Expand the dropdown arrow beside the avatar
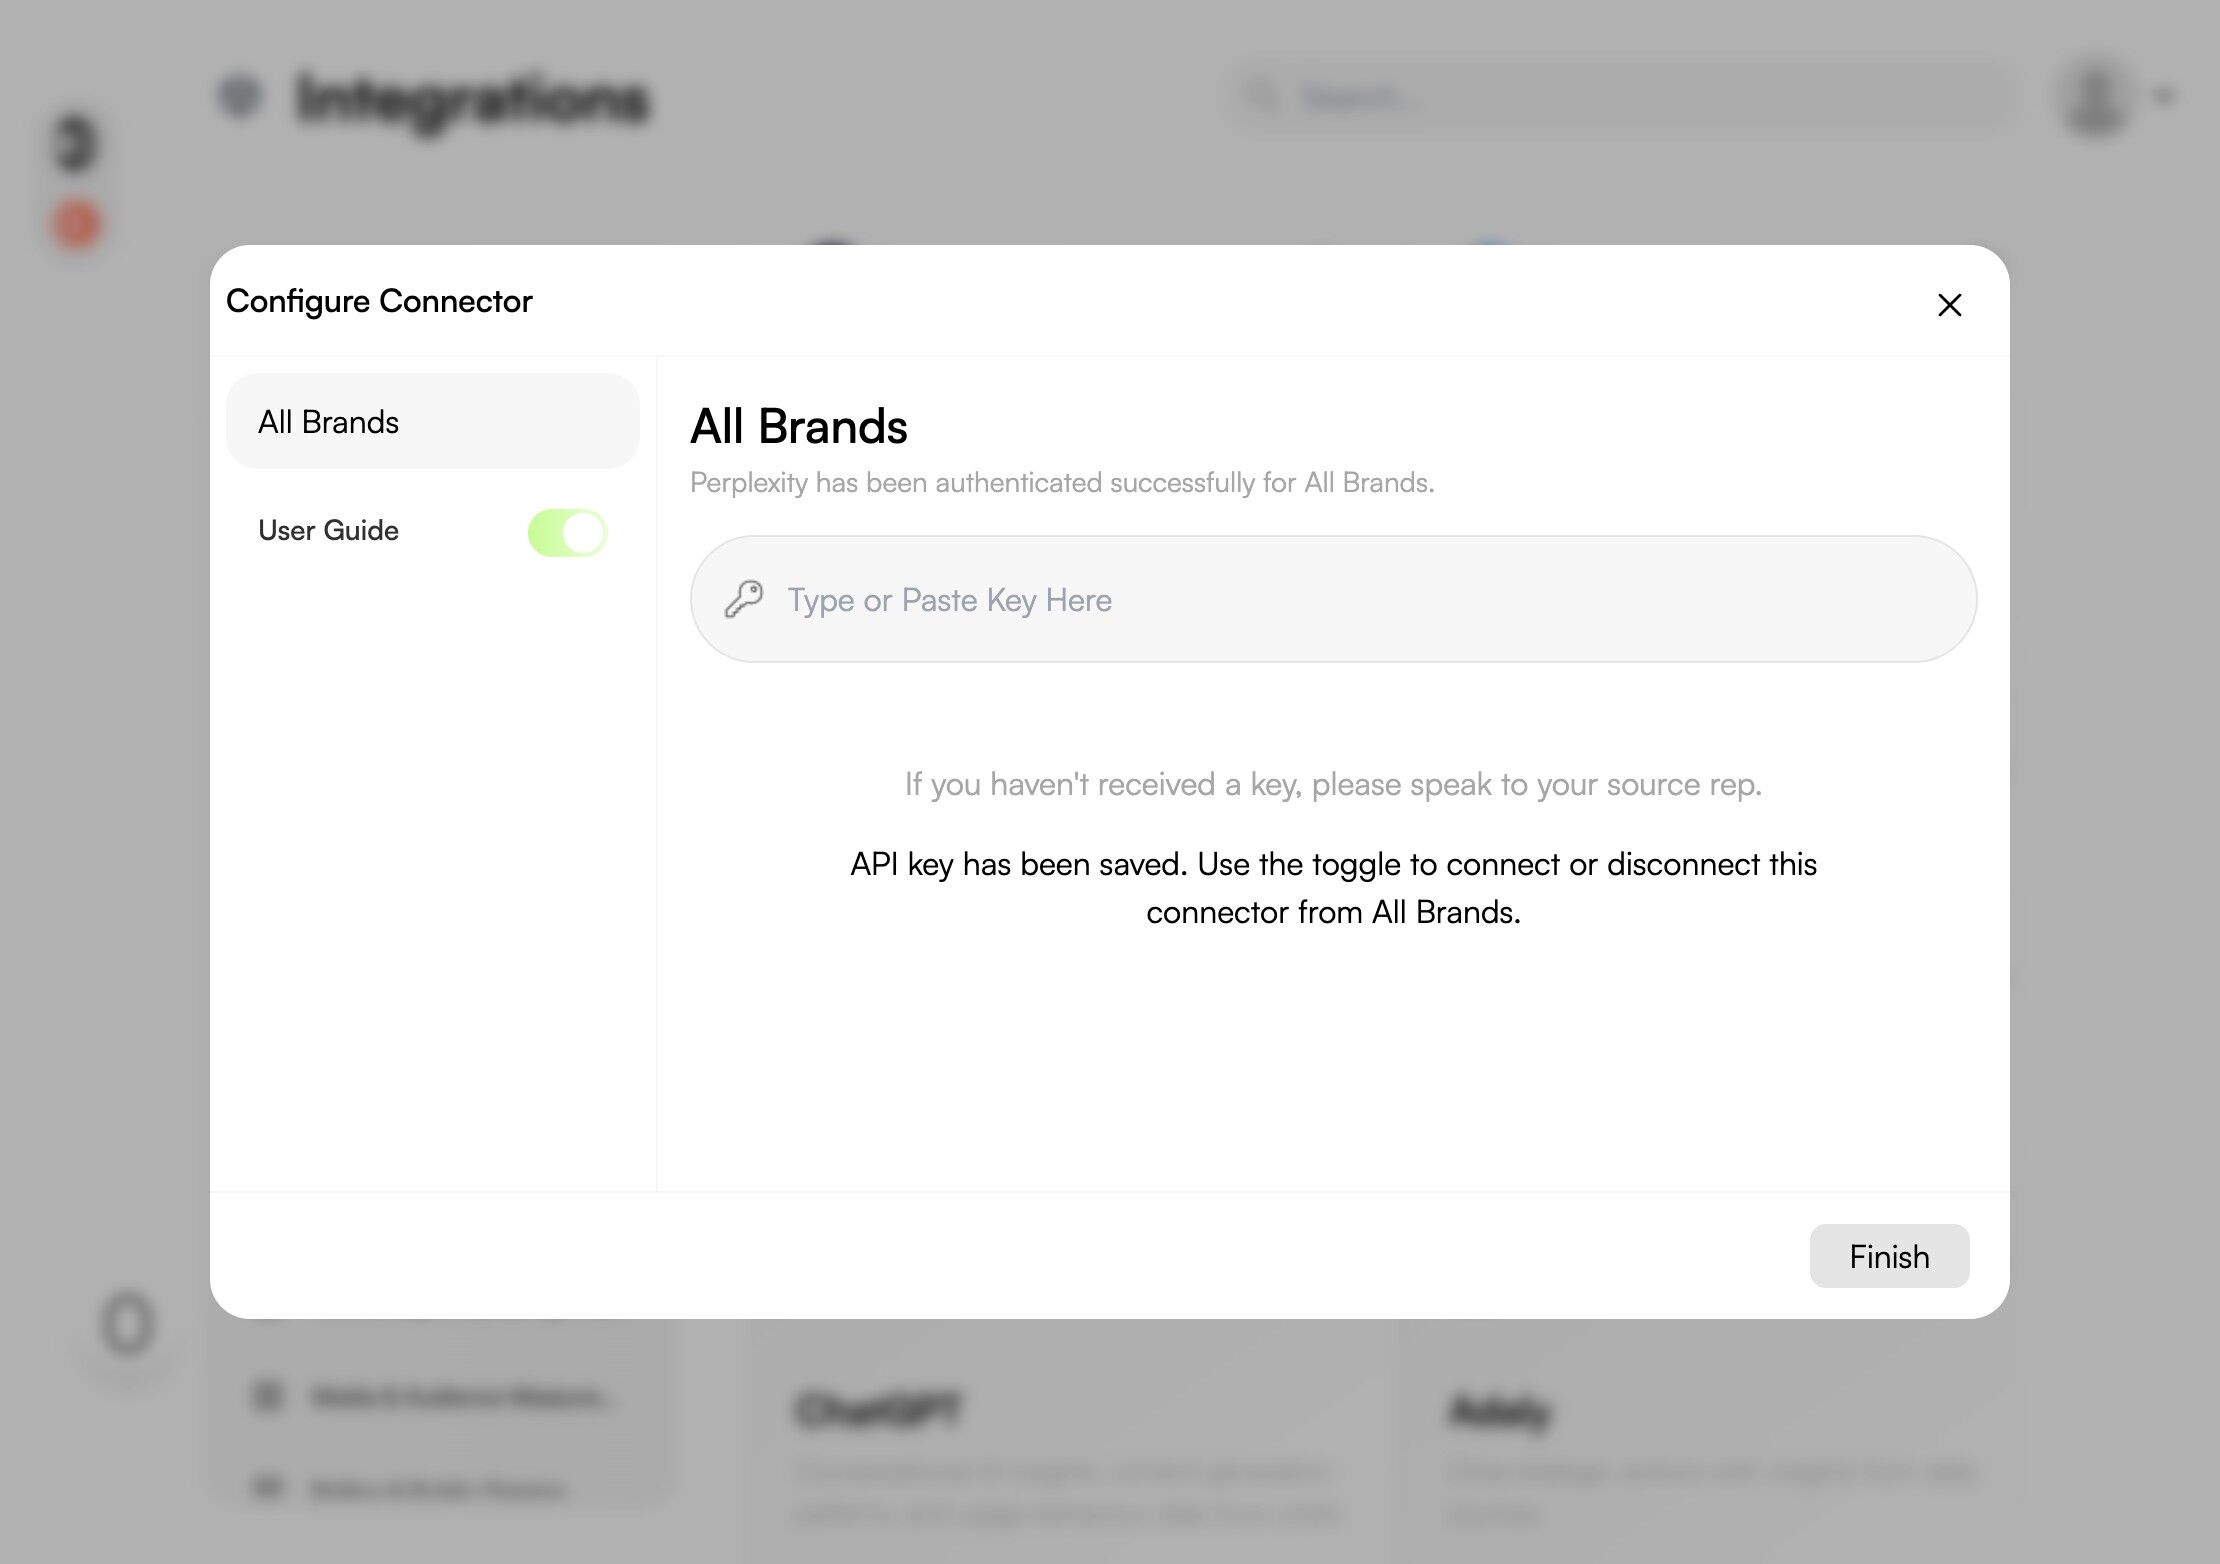This screenshot has height=1564, width=2220. coord(2165,96)
